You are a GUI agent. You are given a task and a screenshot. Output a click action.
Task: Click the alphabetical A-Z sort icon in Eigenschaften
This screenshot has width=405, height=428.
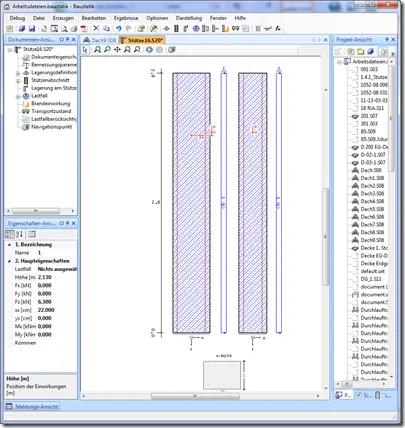coord(19,234)
